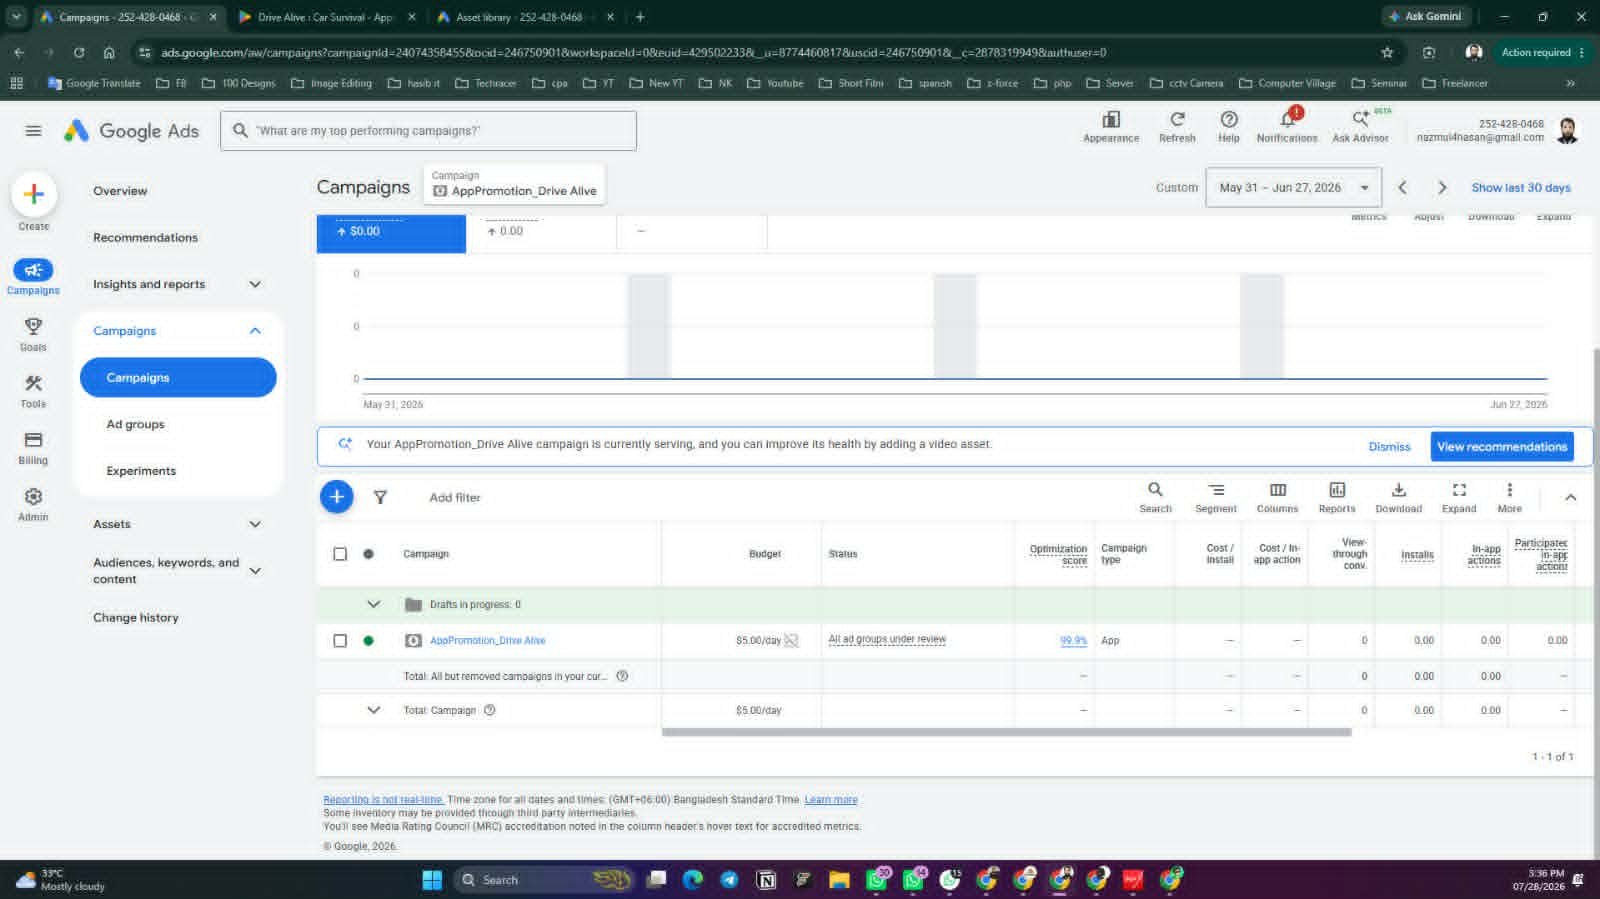The height and width of the screenshot is (899, 1600).
Task: Switch to the Drive Alive Car Survival tab
Action: click(x=326, y=17)
